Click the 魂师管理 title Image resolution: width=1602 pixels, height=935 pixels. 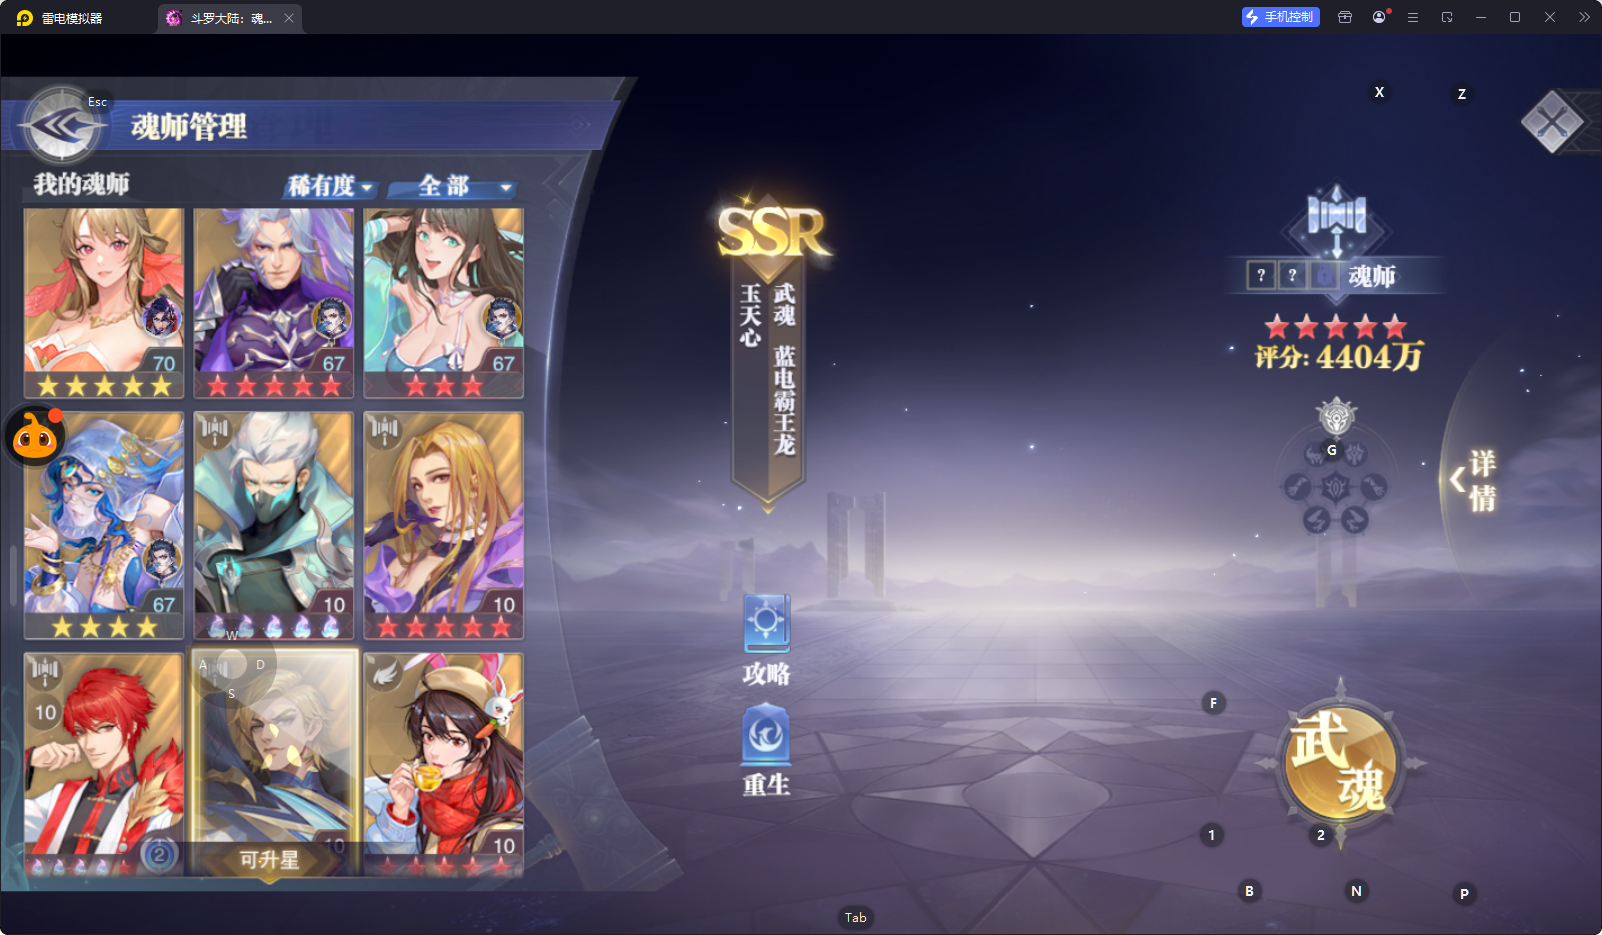(x=189, y=127)
